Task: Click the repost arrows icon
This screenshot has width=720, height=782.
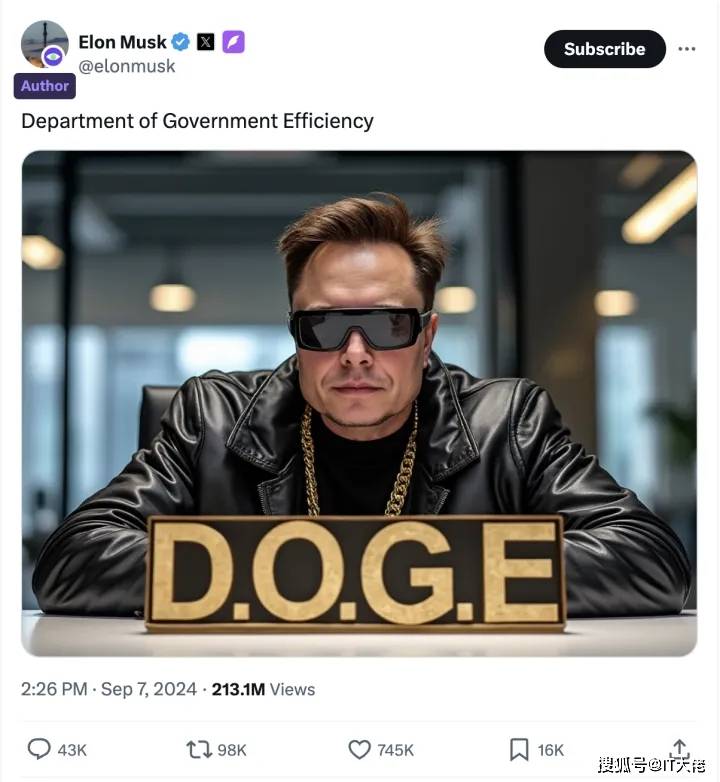Action: [x=199, y=750]
